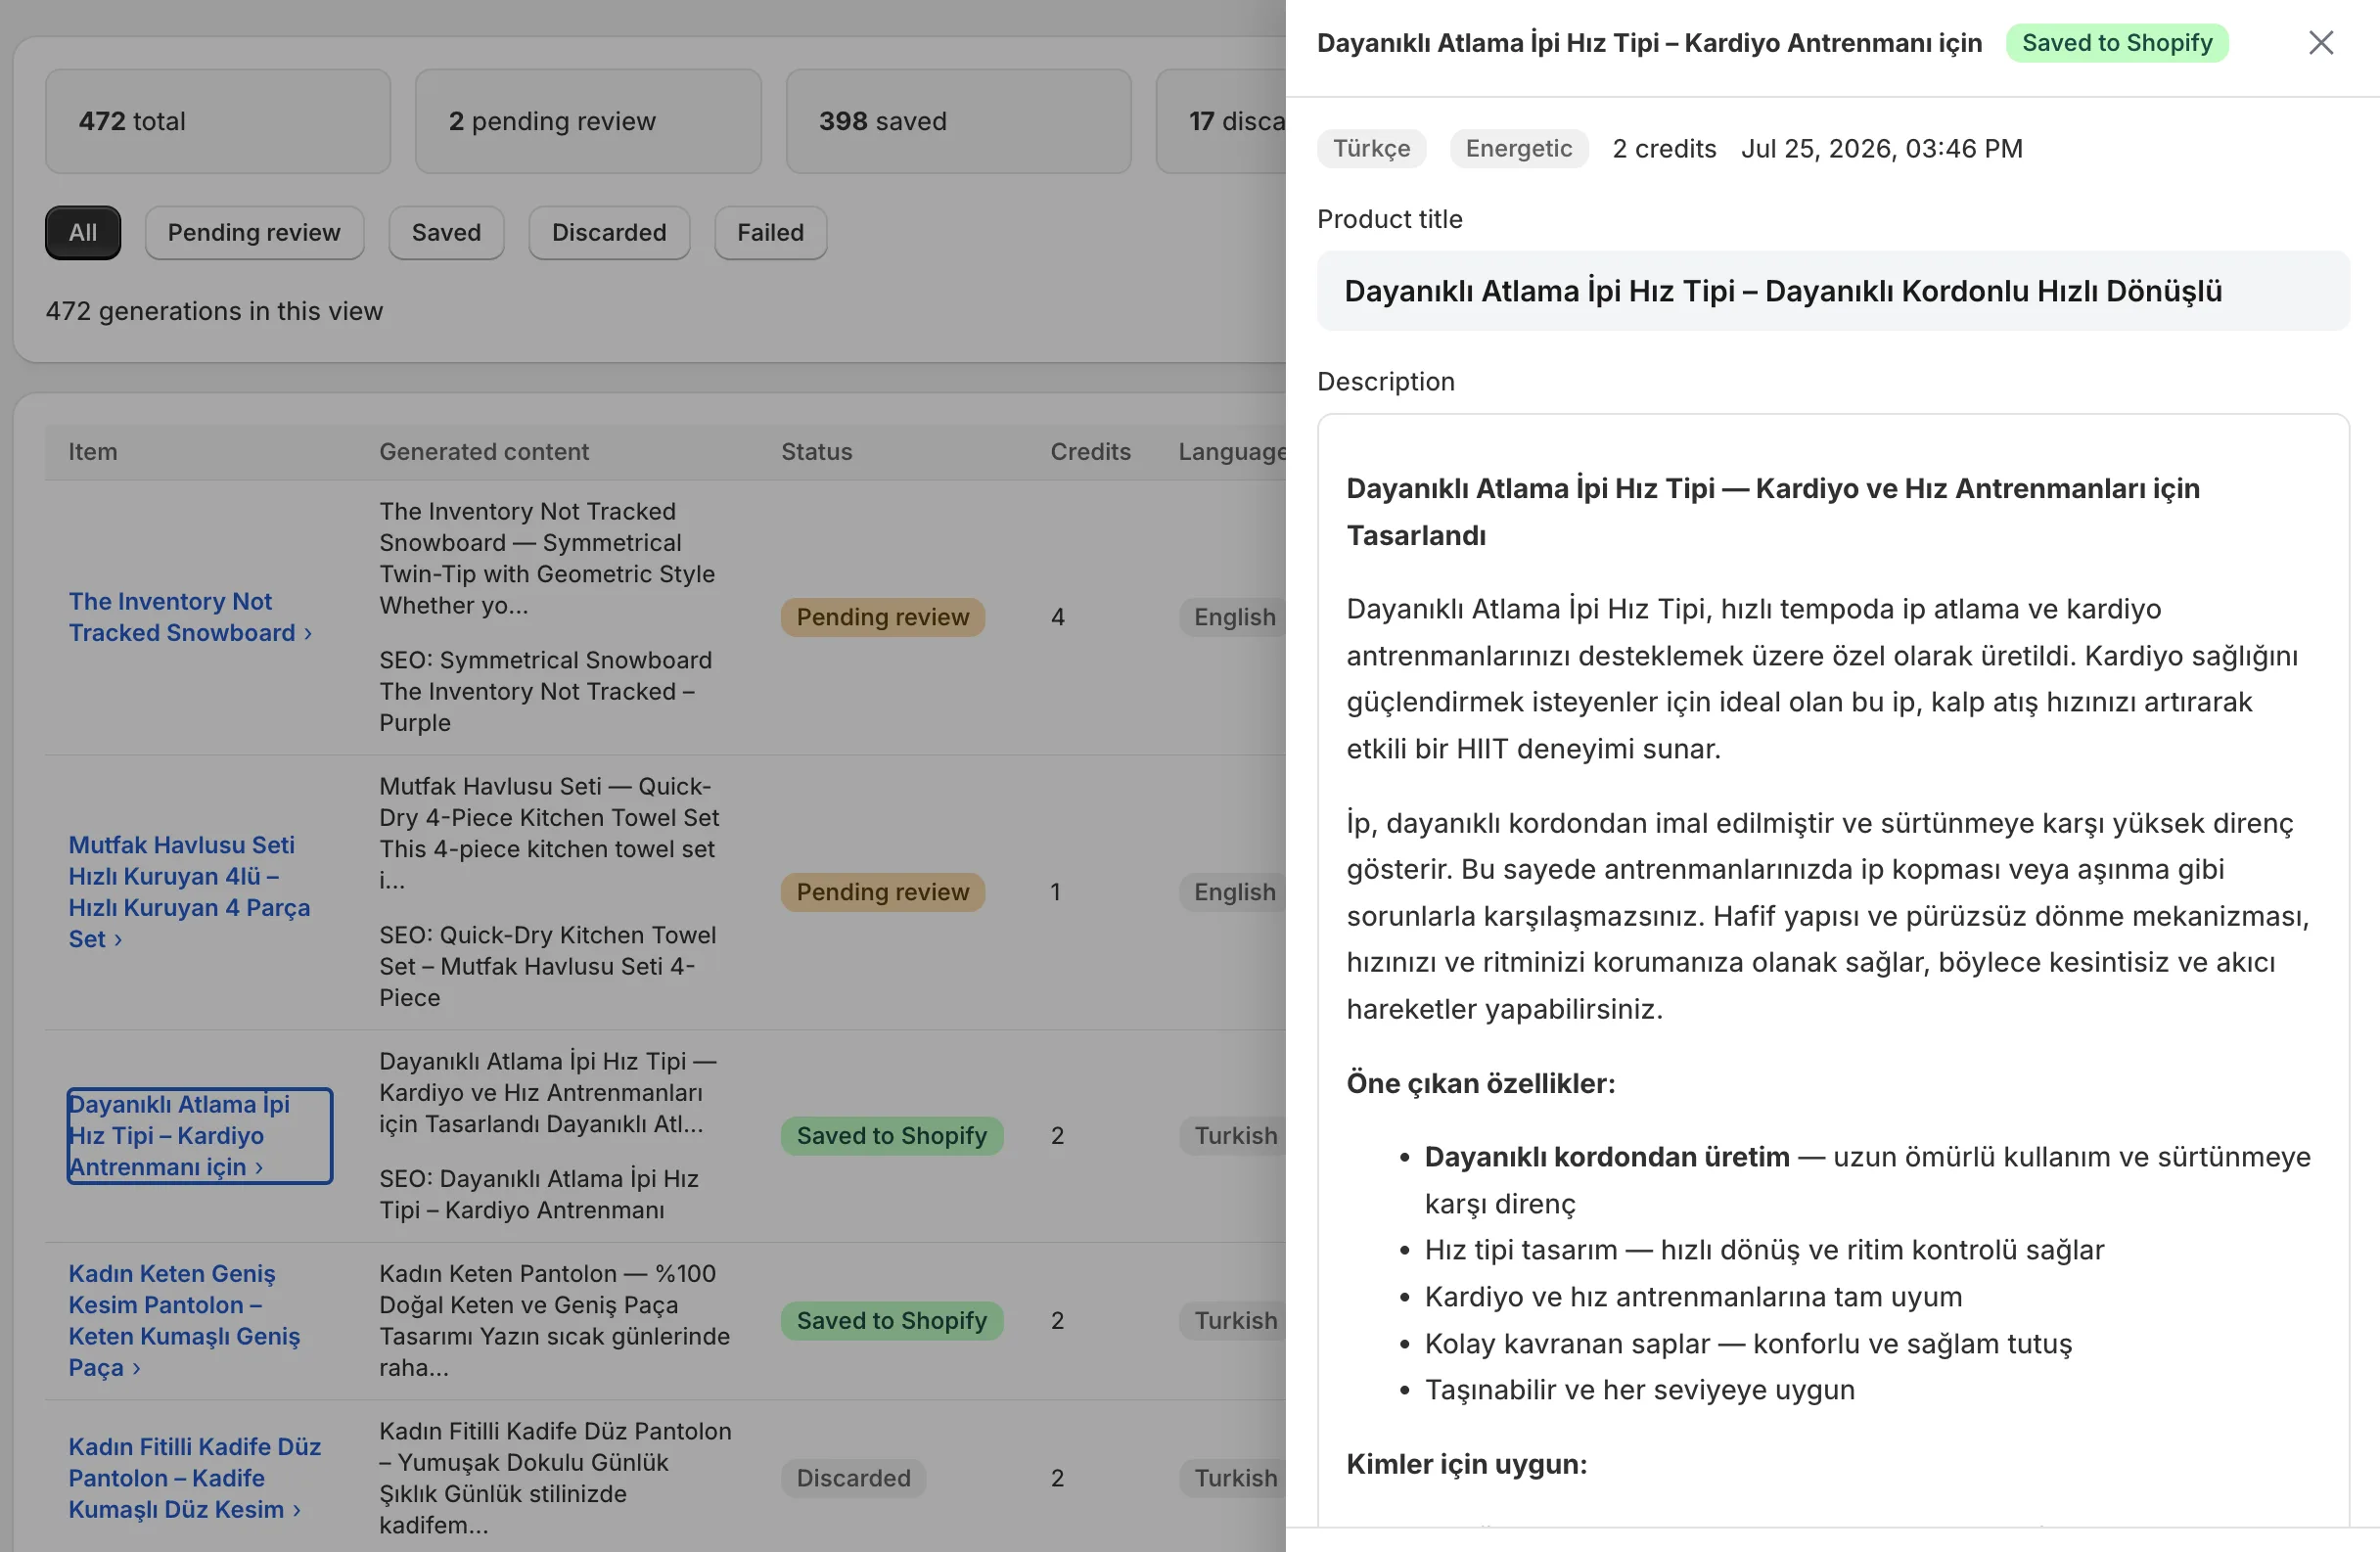Image resolution: width=2380 pixels, height=1552 pixels.
Task: Click the Discarded status badge in Kadife row
Action: 853,1478
